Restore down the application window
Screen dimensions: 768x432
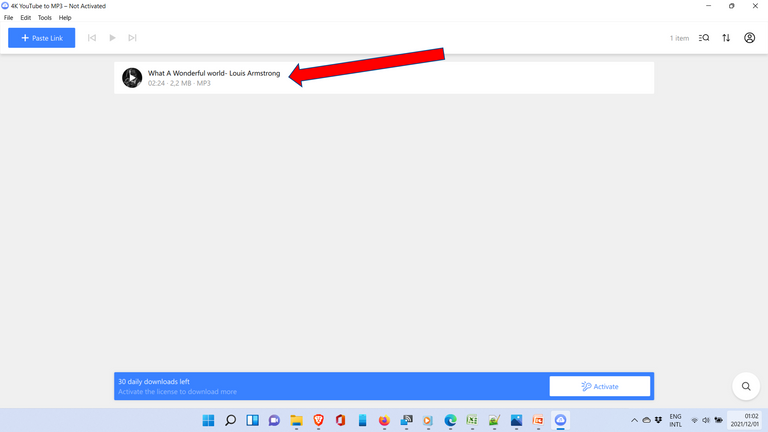[x=732, y=6]
